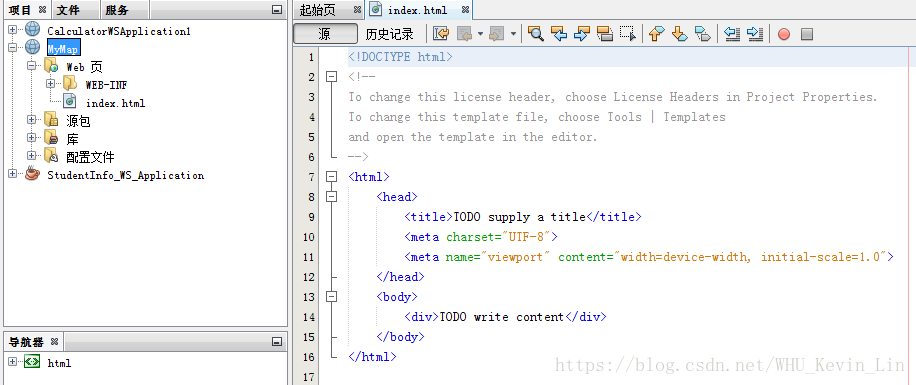The height and width of the screenshot is (385, 916).
Task: Close the 导航器 panel
Action: click(x=54, y=341)
